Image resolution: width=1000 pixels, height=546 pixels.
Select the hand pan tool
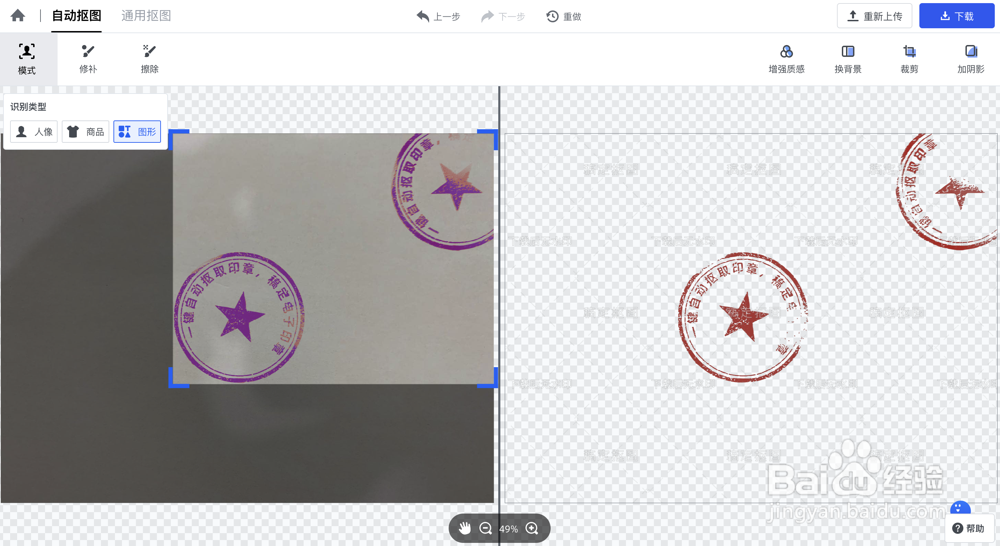[465, 528]
